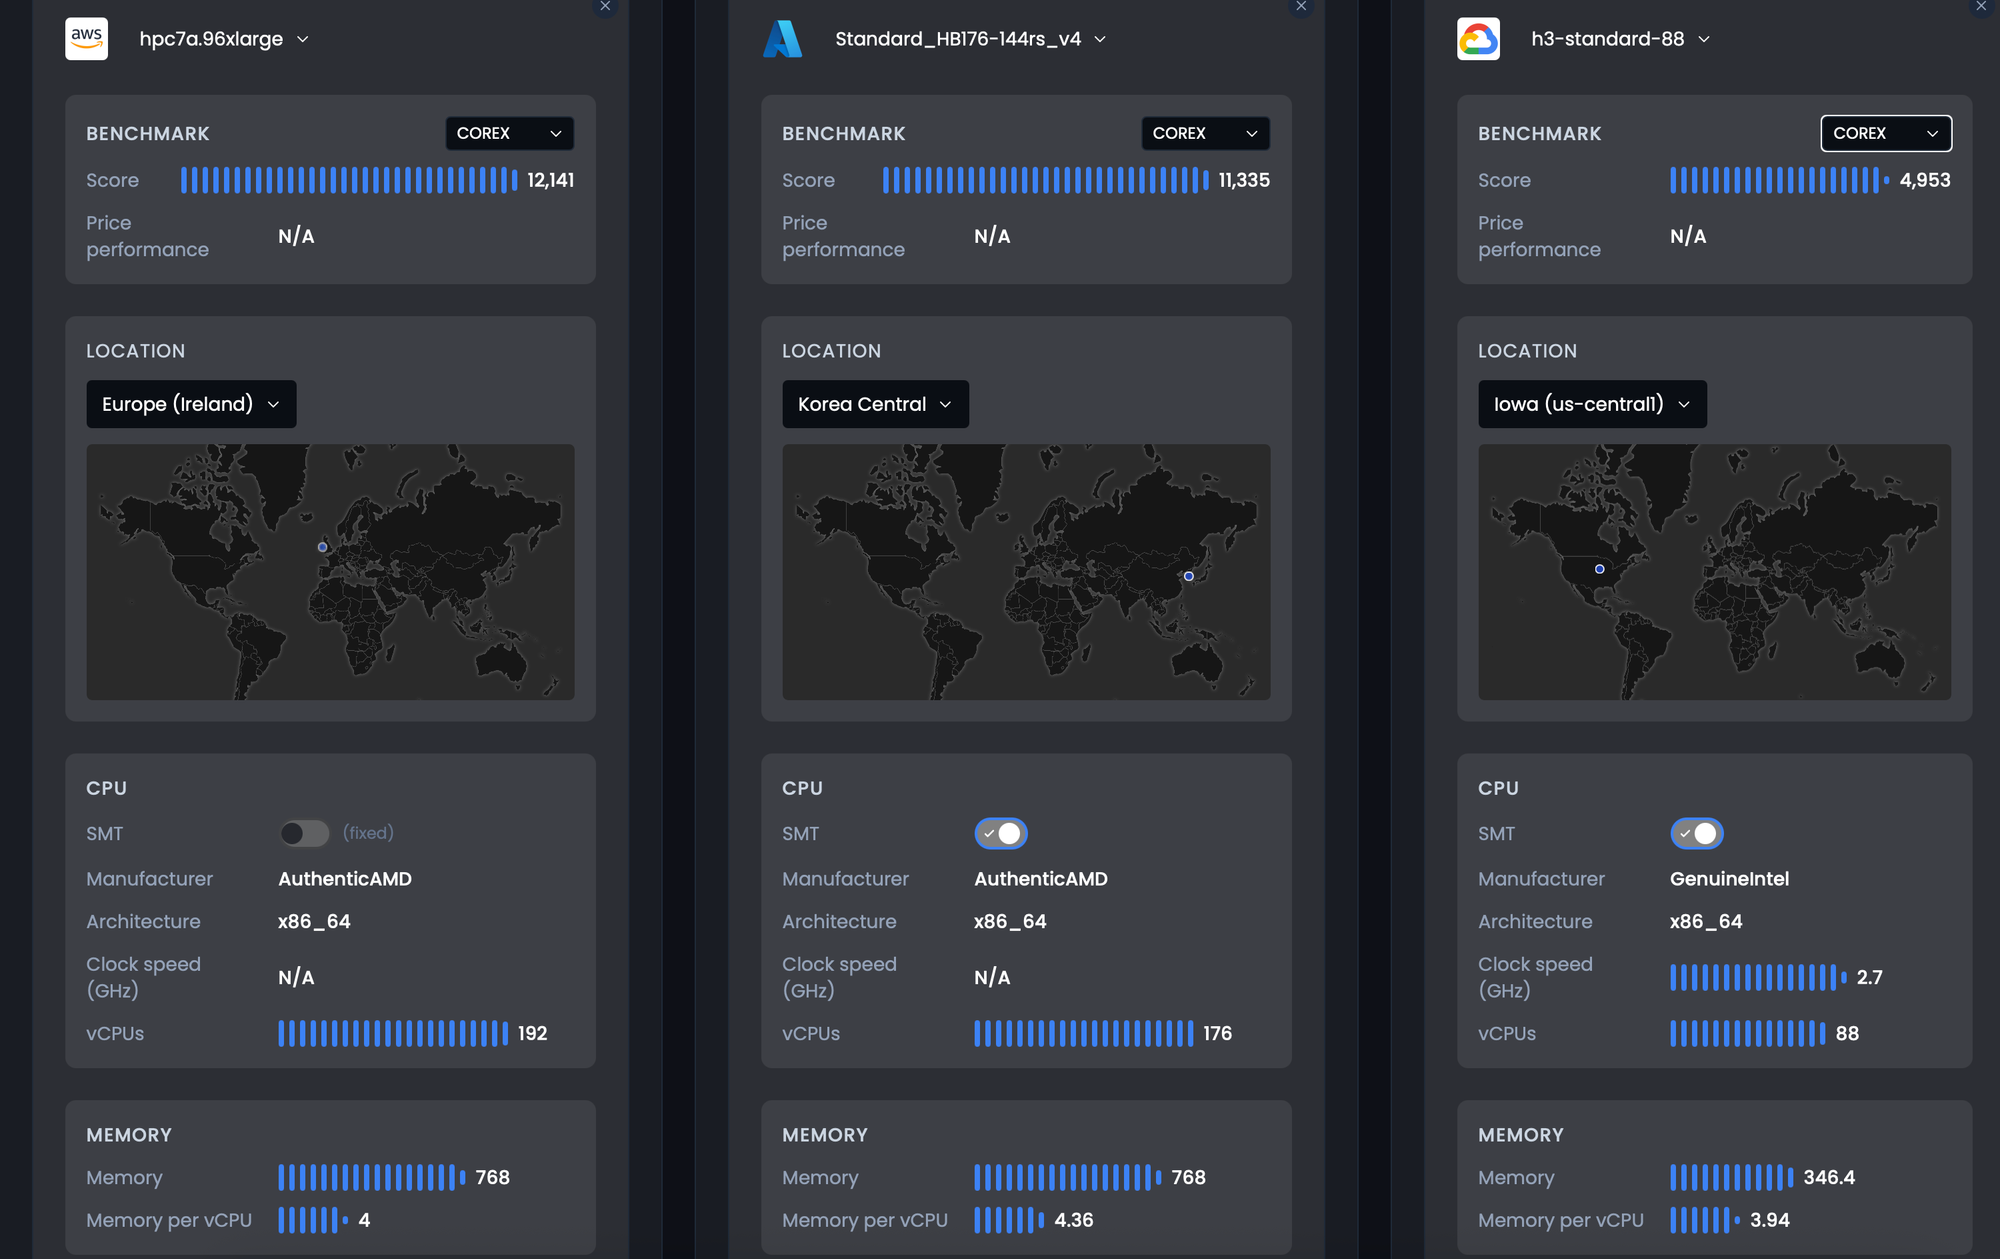The width and height of the screenshot is (2000, 1259).
Task: Click the Korea location dot on map
Action: pos(1188,576)
